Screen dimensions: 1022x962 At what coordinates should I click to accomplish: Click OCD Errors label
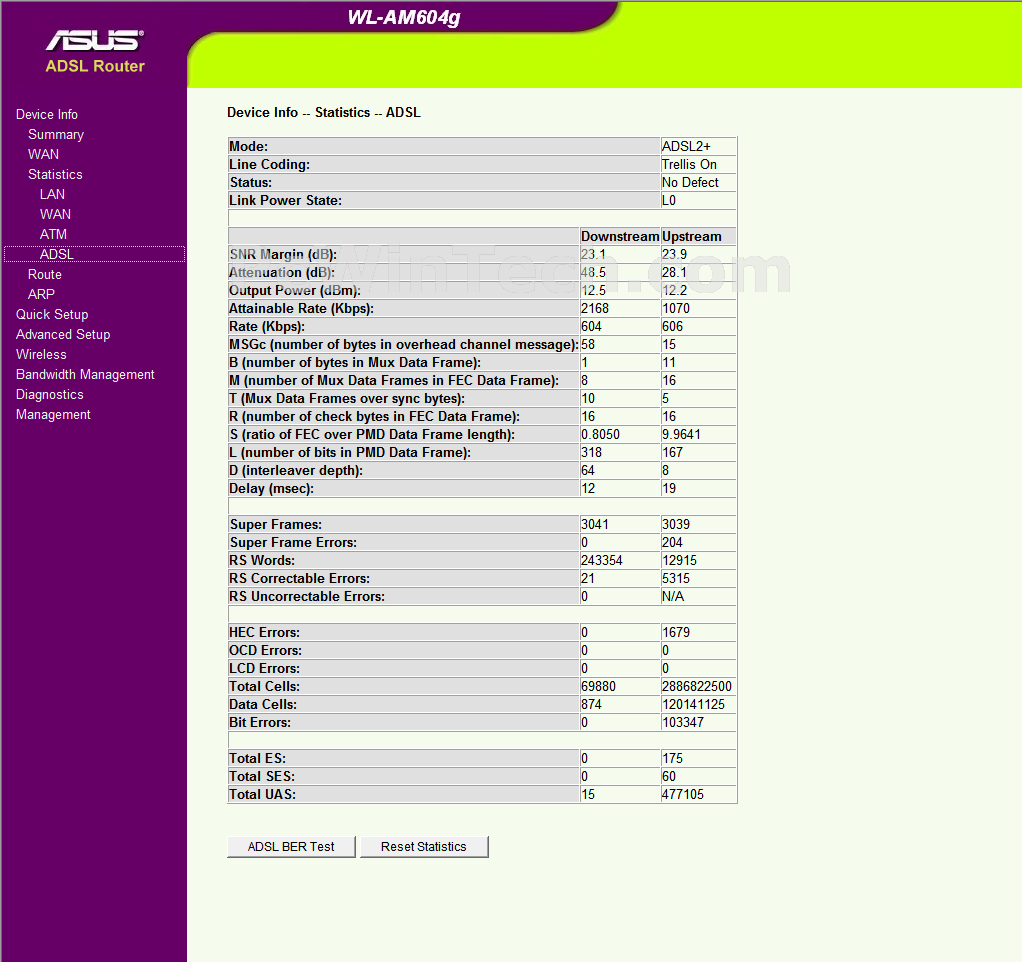click(x=265, y=650)
